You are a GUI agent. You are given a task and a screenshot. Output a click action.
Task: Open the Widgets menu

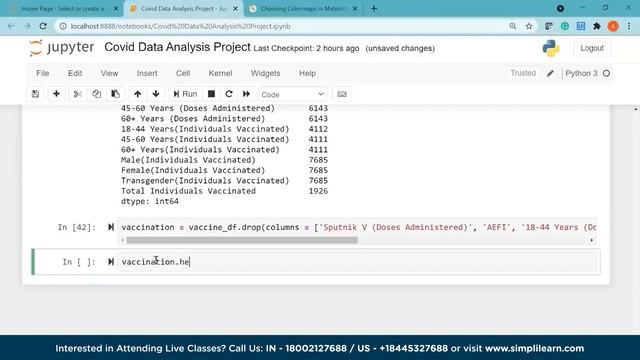click(x=265, y=73)
